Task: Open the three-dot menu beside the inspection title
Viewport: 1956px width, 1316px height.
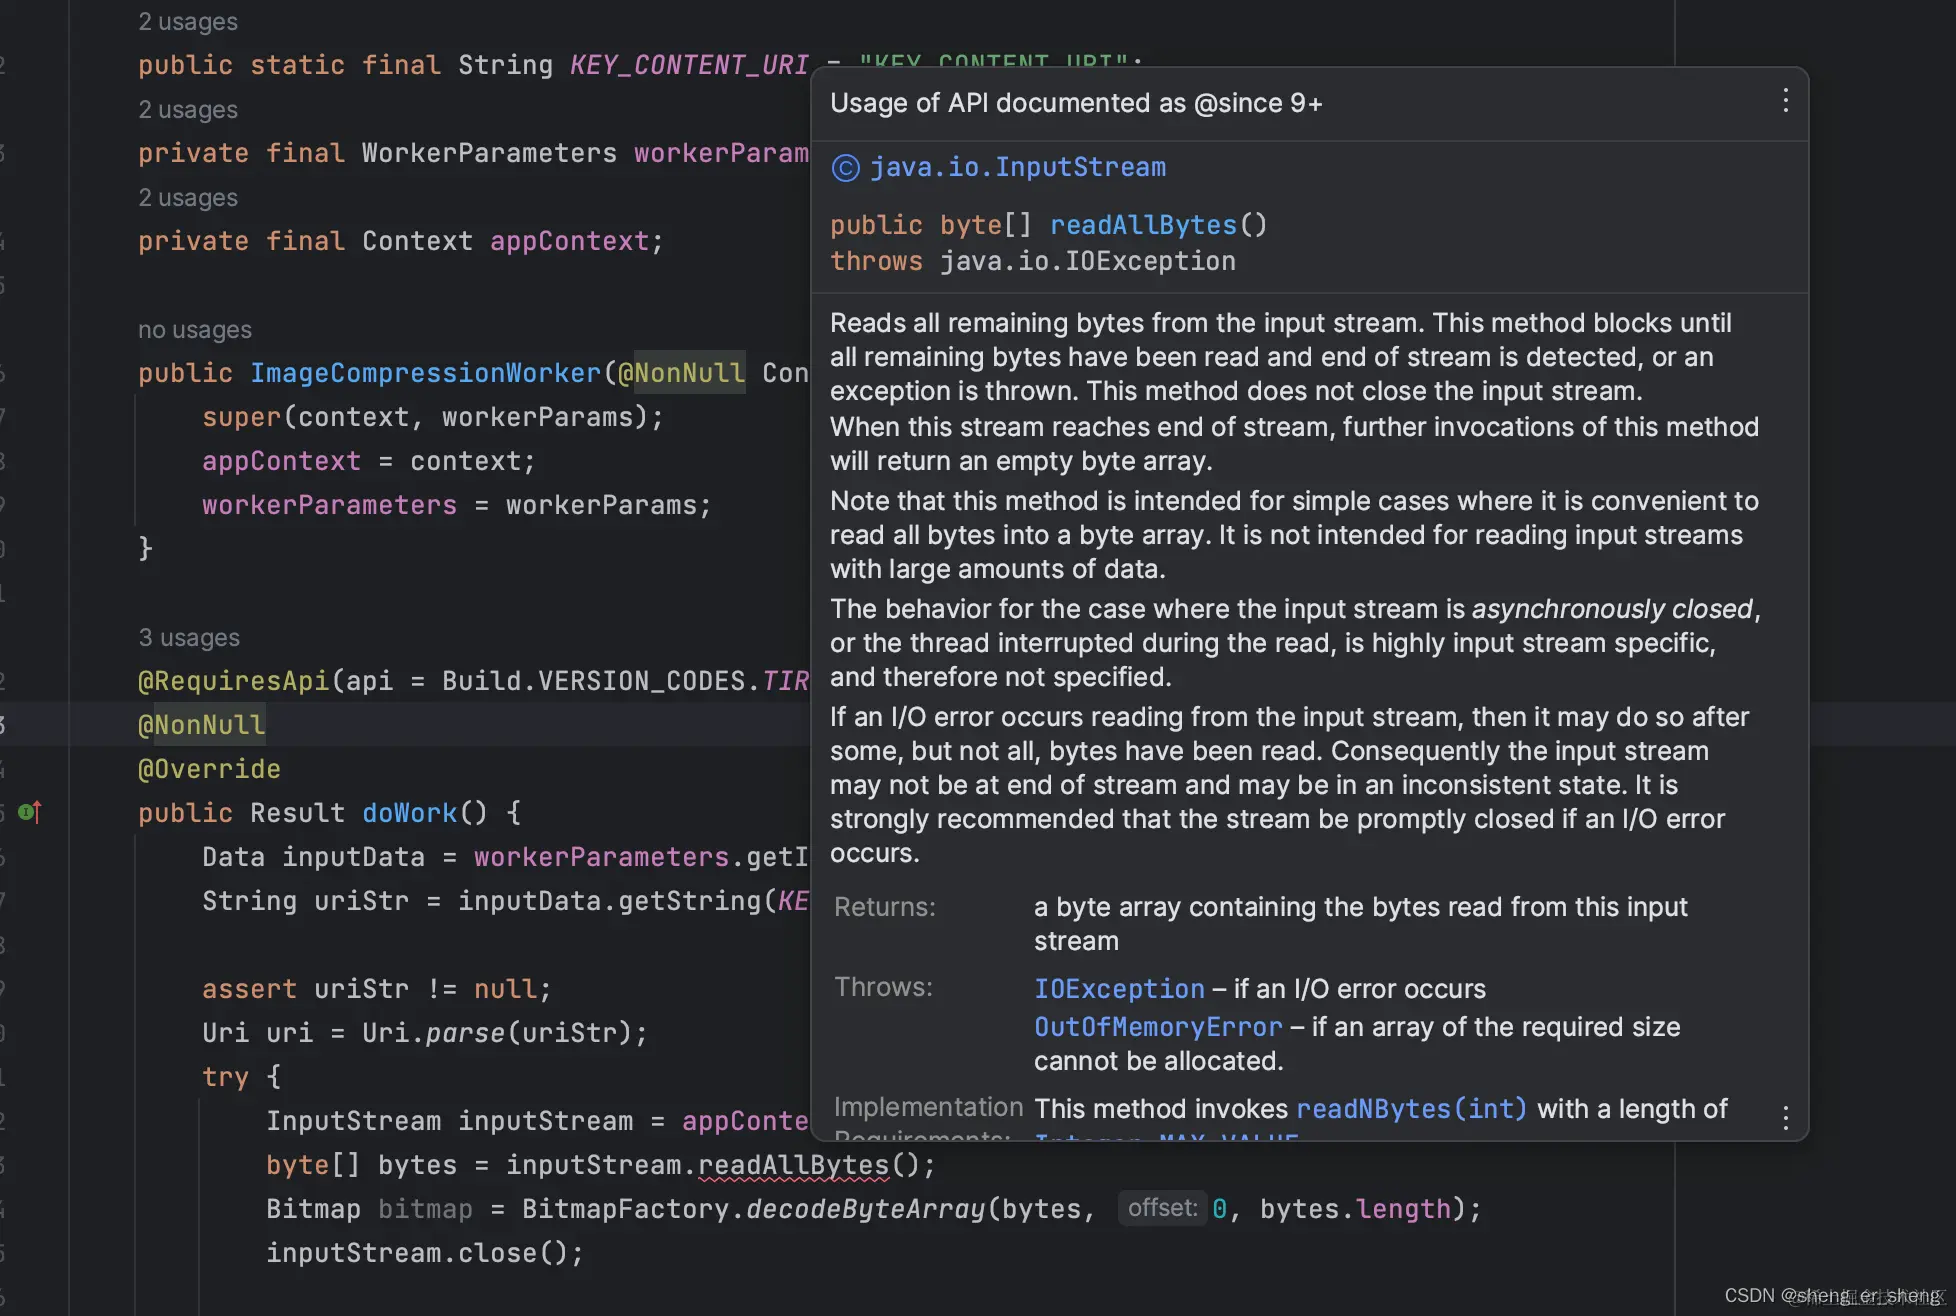Action: click(1785, 100)
